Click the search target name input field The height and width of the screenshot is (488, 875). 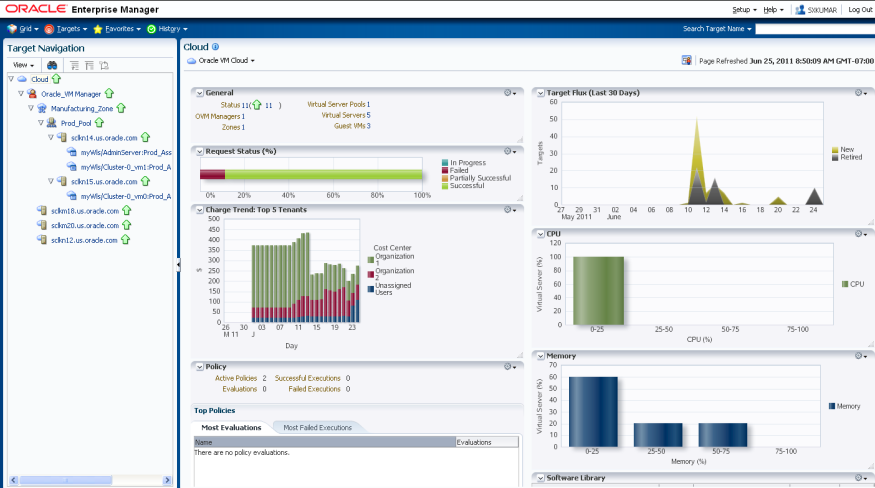(x=815, y=28)
